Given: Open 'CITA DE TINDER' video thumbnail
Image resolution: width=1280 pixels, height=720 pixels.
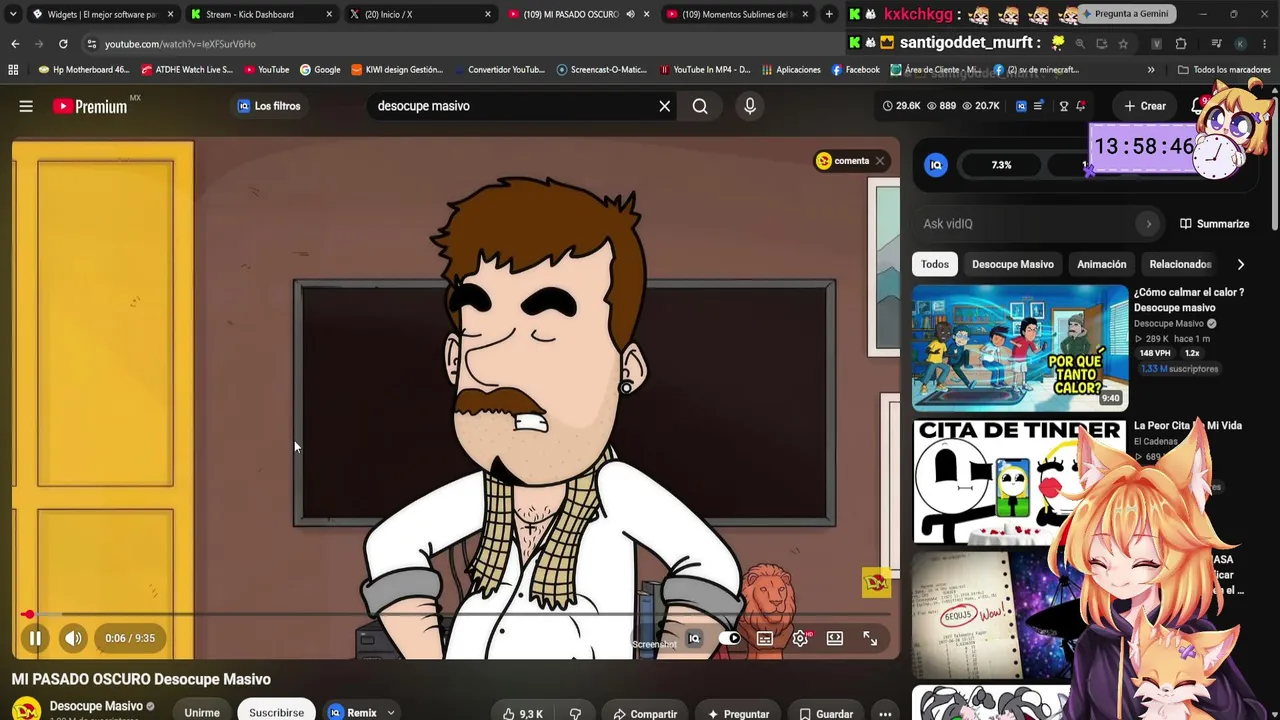Looking at the screenshot, I should pos(1020,481).
